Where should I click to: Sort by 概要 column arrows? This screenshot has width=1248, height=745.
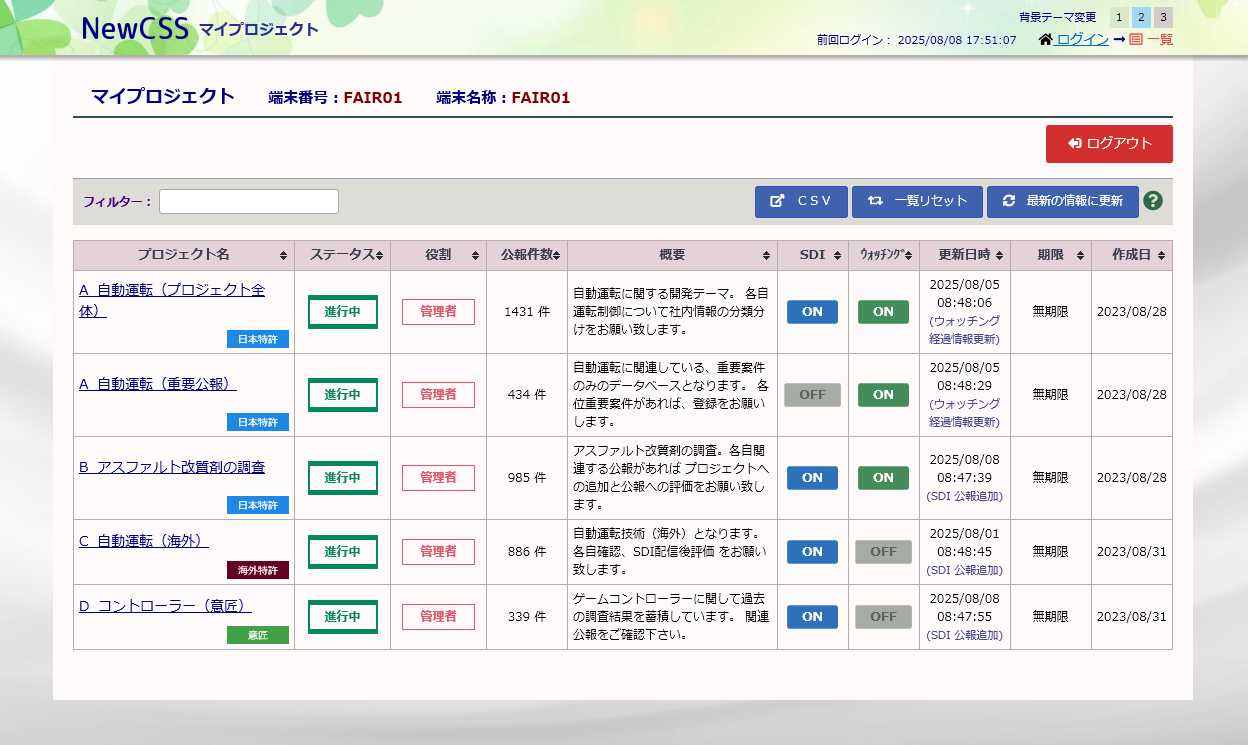pyautogui.click(x=767, y=256)
